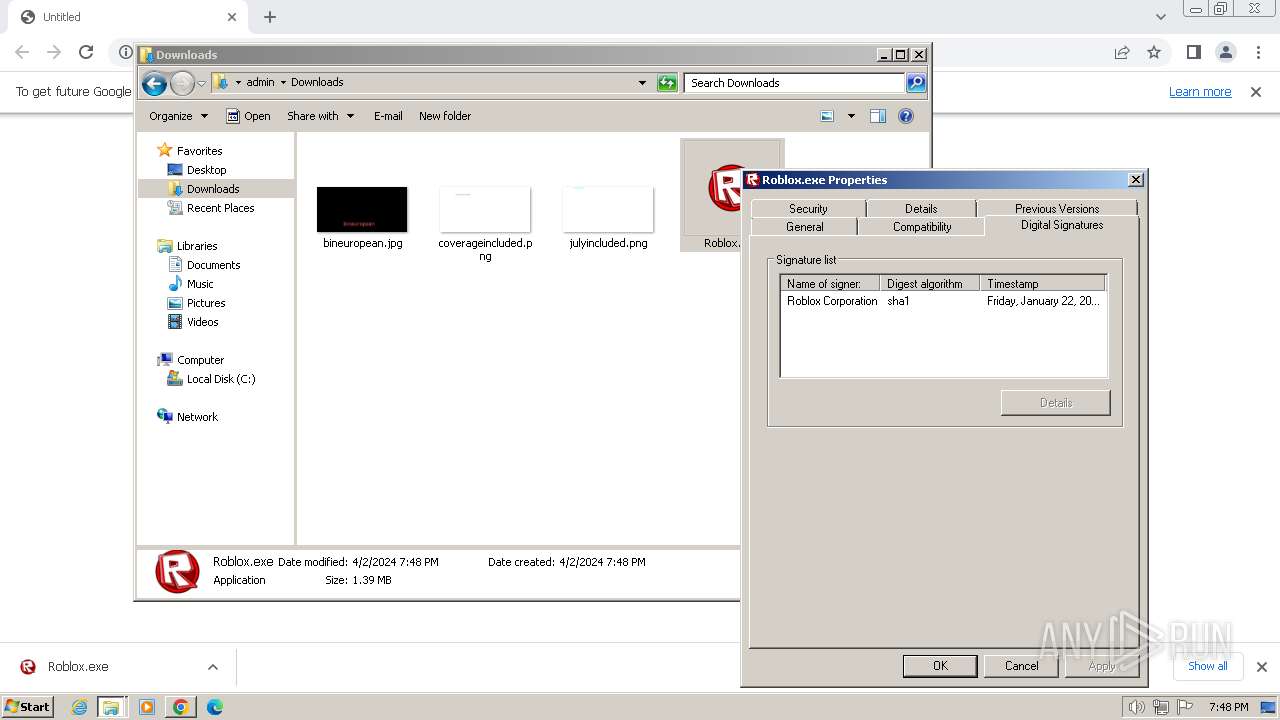Switch to Security tab
The width and height of the screenshot is (1280, 720).
808,208
